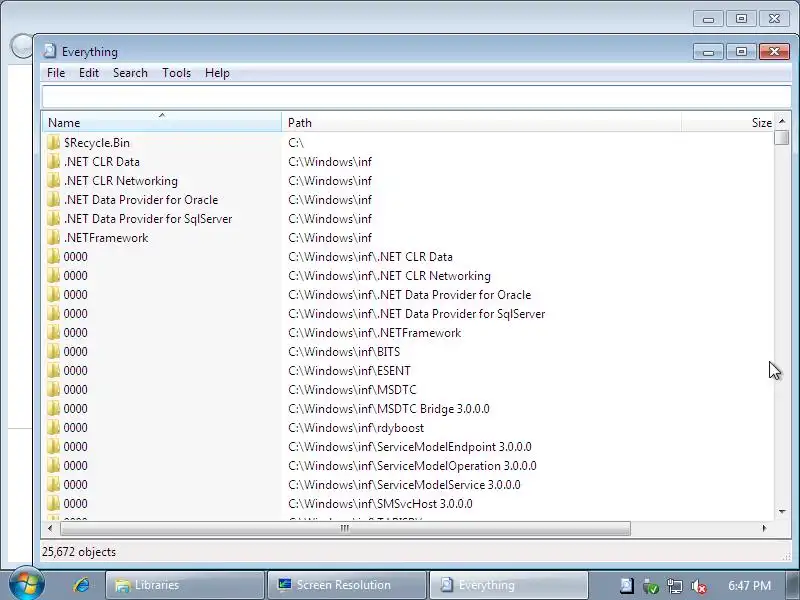Select path C:\Windows\inf\.NET Data Provider for Oracle

(410, 294)
